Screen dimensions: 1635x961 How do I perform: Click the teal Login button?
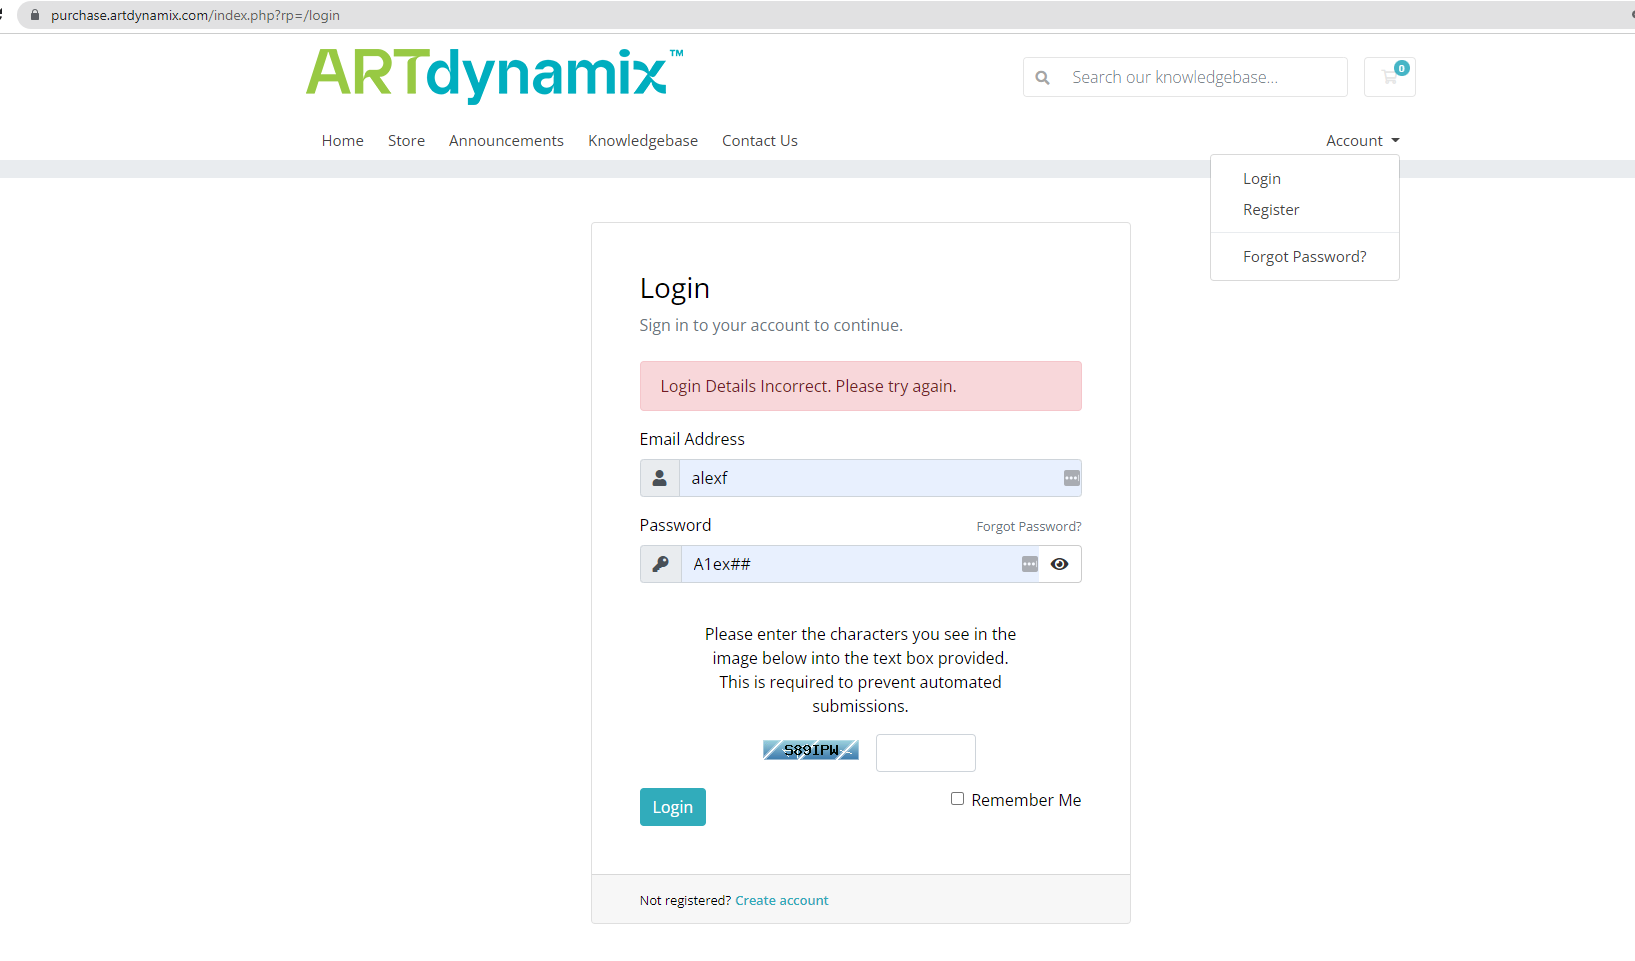pos(673,807)
